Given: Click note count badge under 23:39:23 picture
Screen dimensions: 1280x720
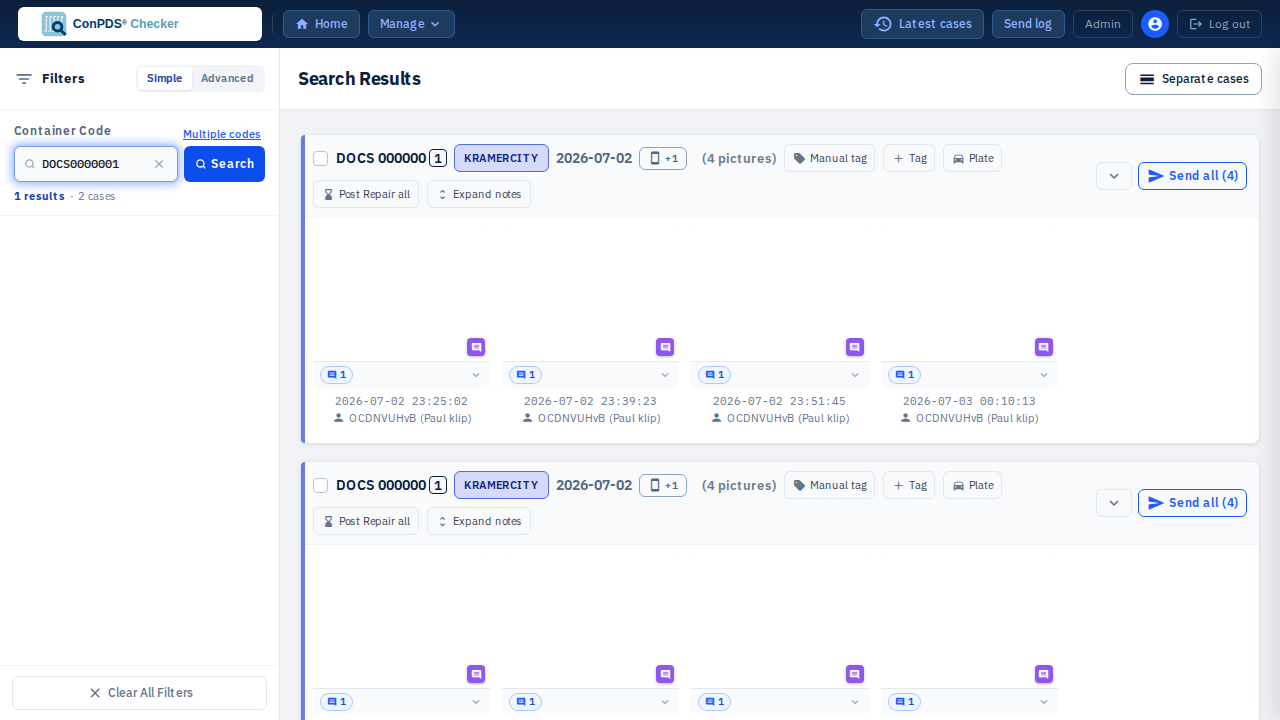Looking at the screenshot, I should 525,375.
